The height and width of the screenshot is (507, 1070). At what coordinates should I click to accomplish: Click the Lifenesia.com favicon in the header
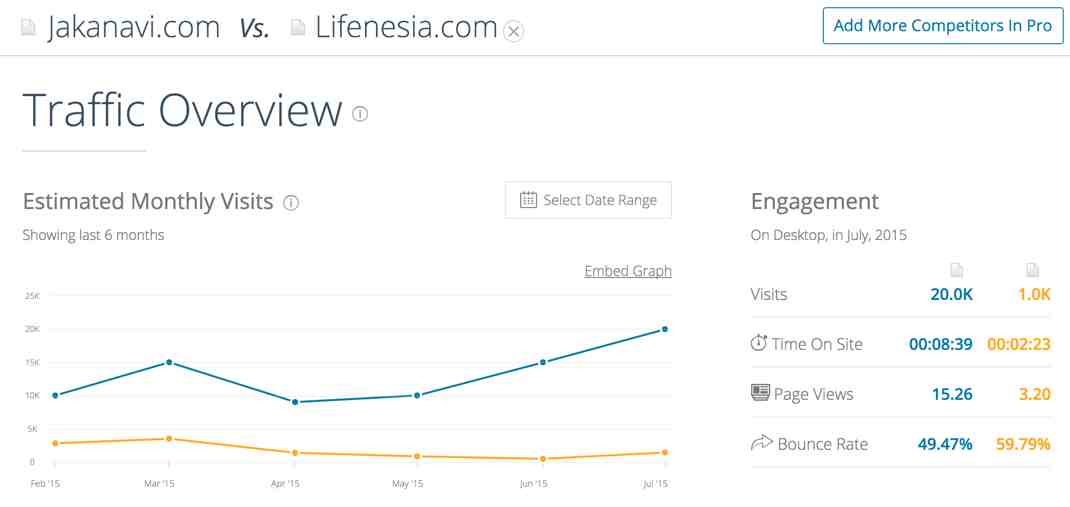click(x=298, y=29)
